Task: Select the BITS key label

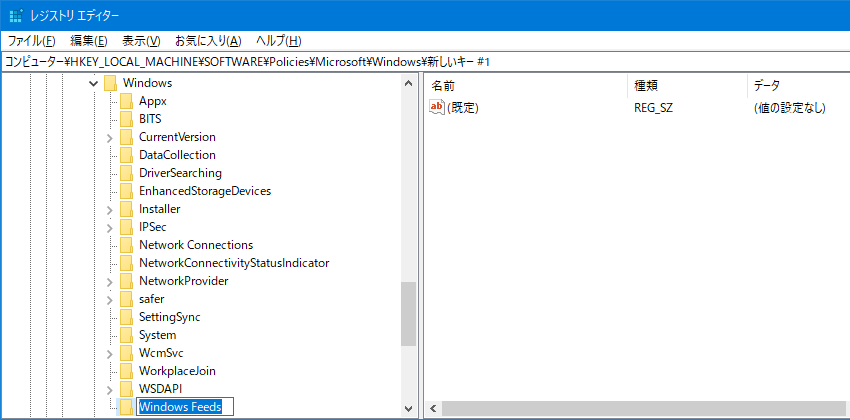Action: pyautogui.click(x=150, y=119)
